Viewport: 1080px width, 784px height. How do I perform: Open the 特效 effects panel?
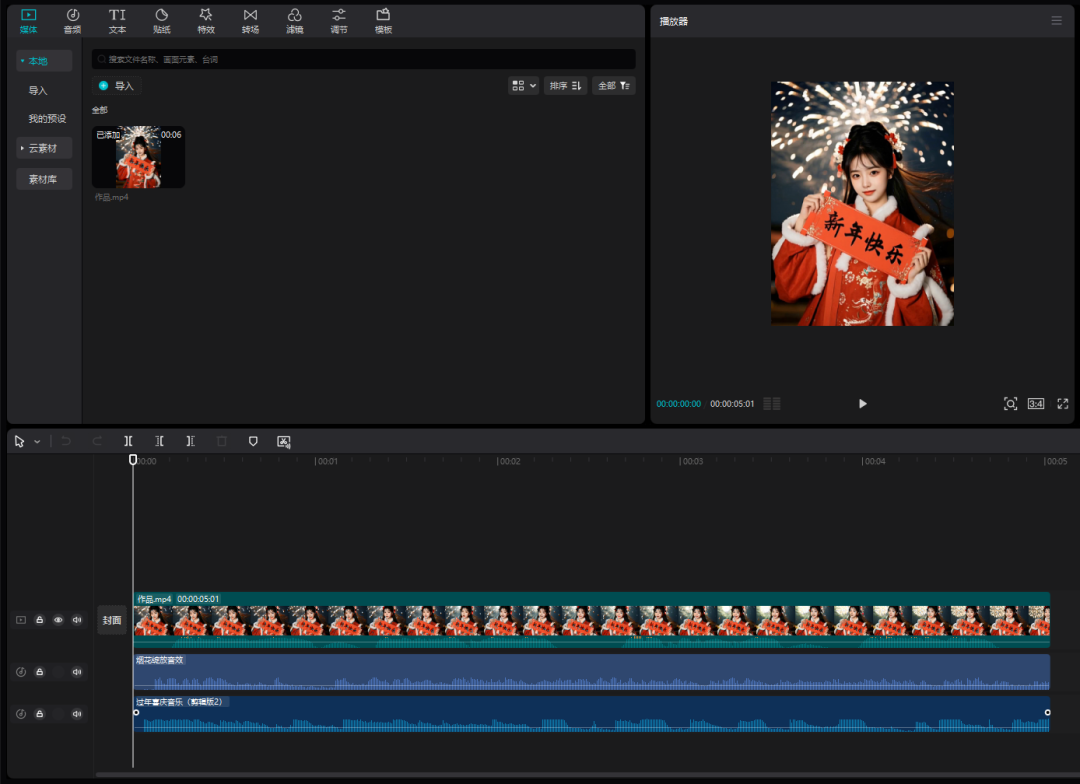pos(206,20)
